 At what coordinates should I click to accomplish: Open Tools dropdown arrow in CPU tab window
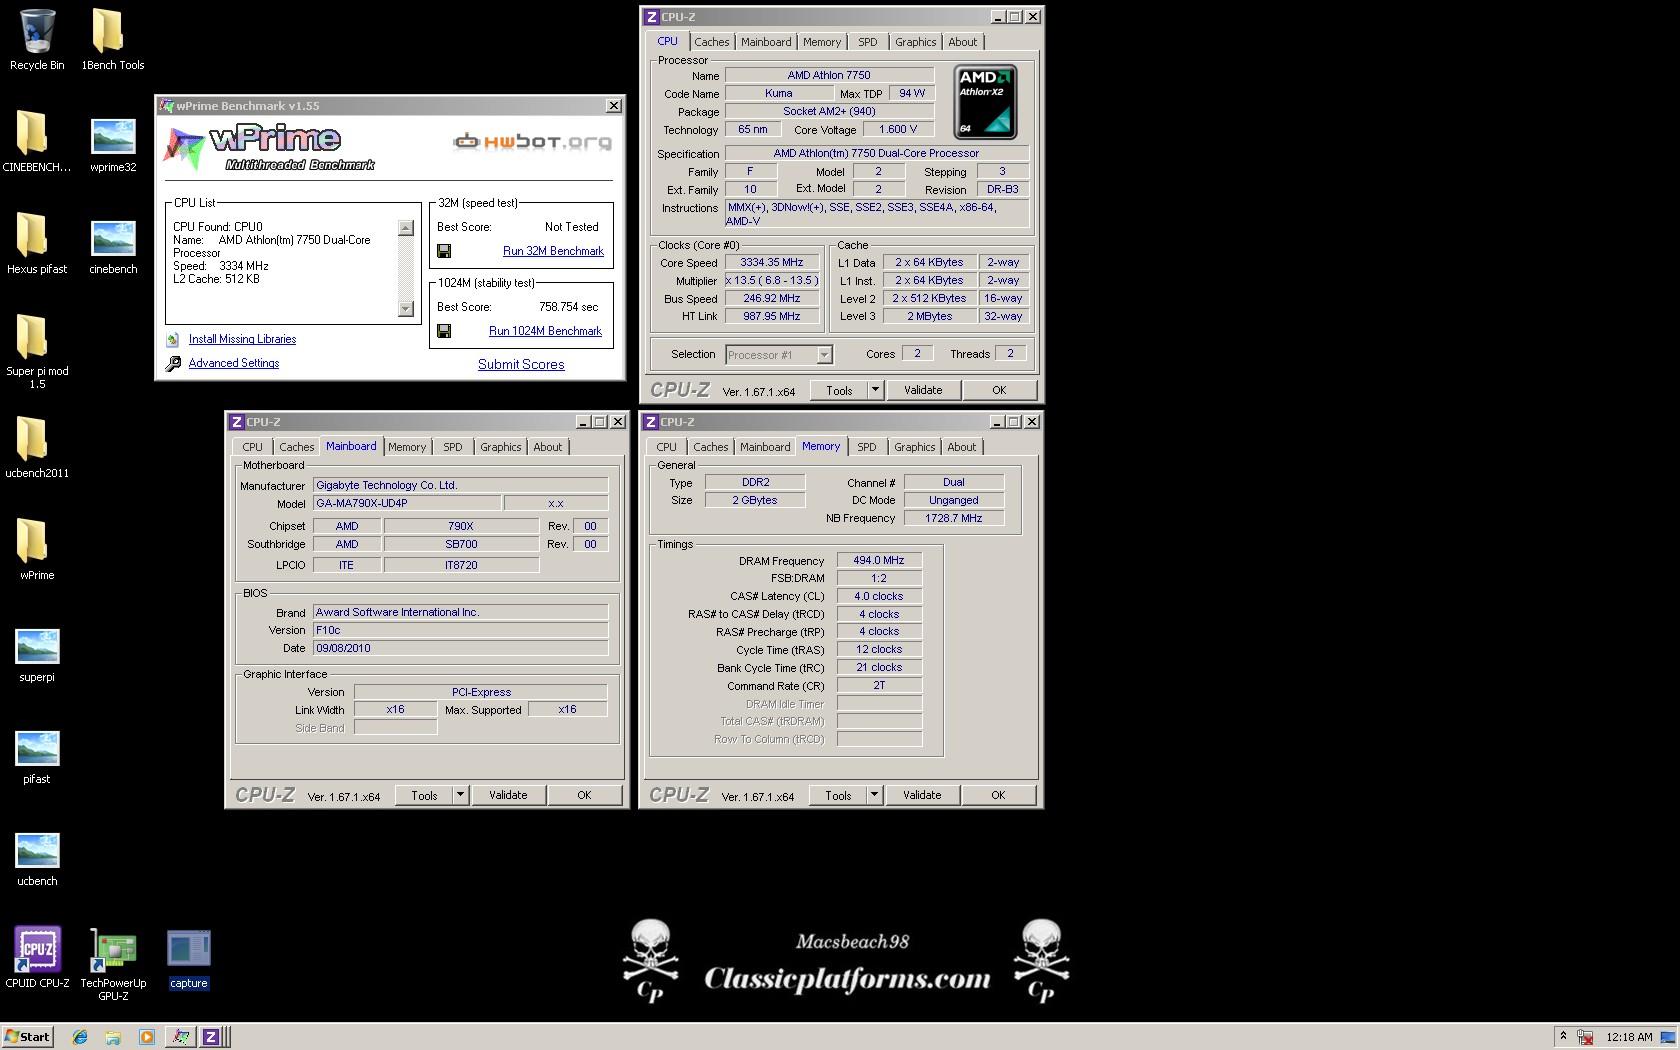coord(875,390)
